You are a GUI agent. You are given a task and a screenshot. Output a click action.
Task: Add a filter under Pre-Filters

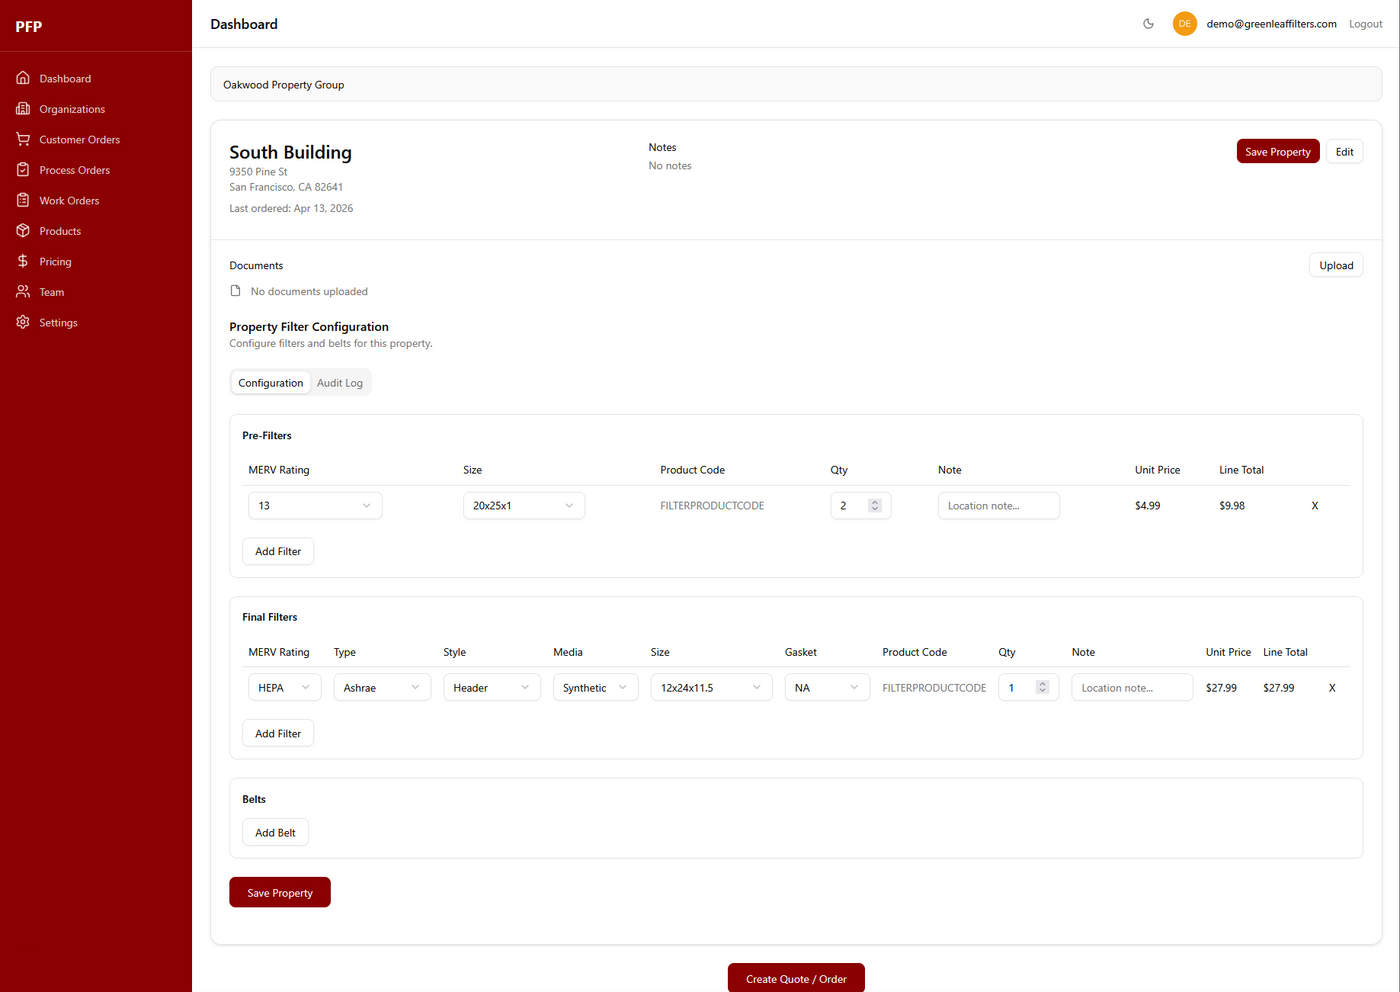pos(278,551)
